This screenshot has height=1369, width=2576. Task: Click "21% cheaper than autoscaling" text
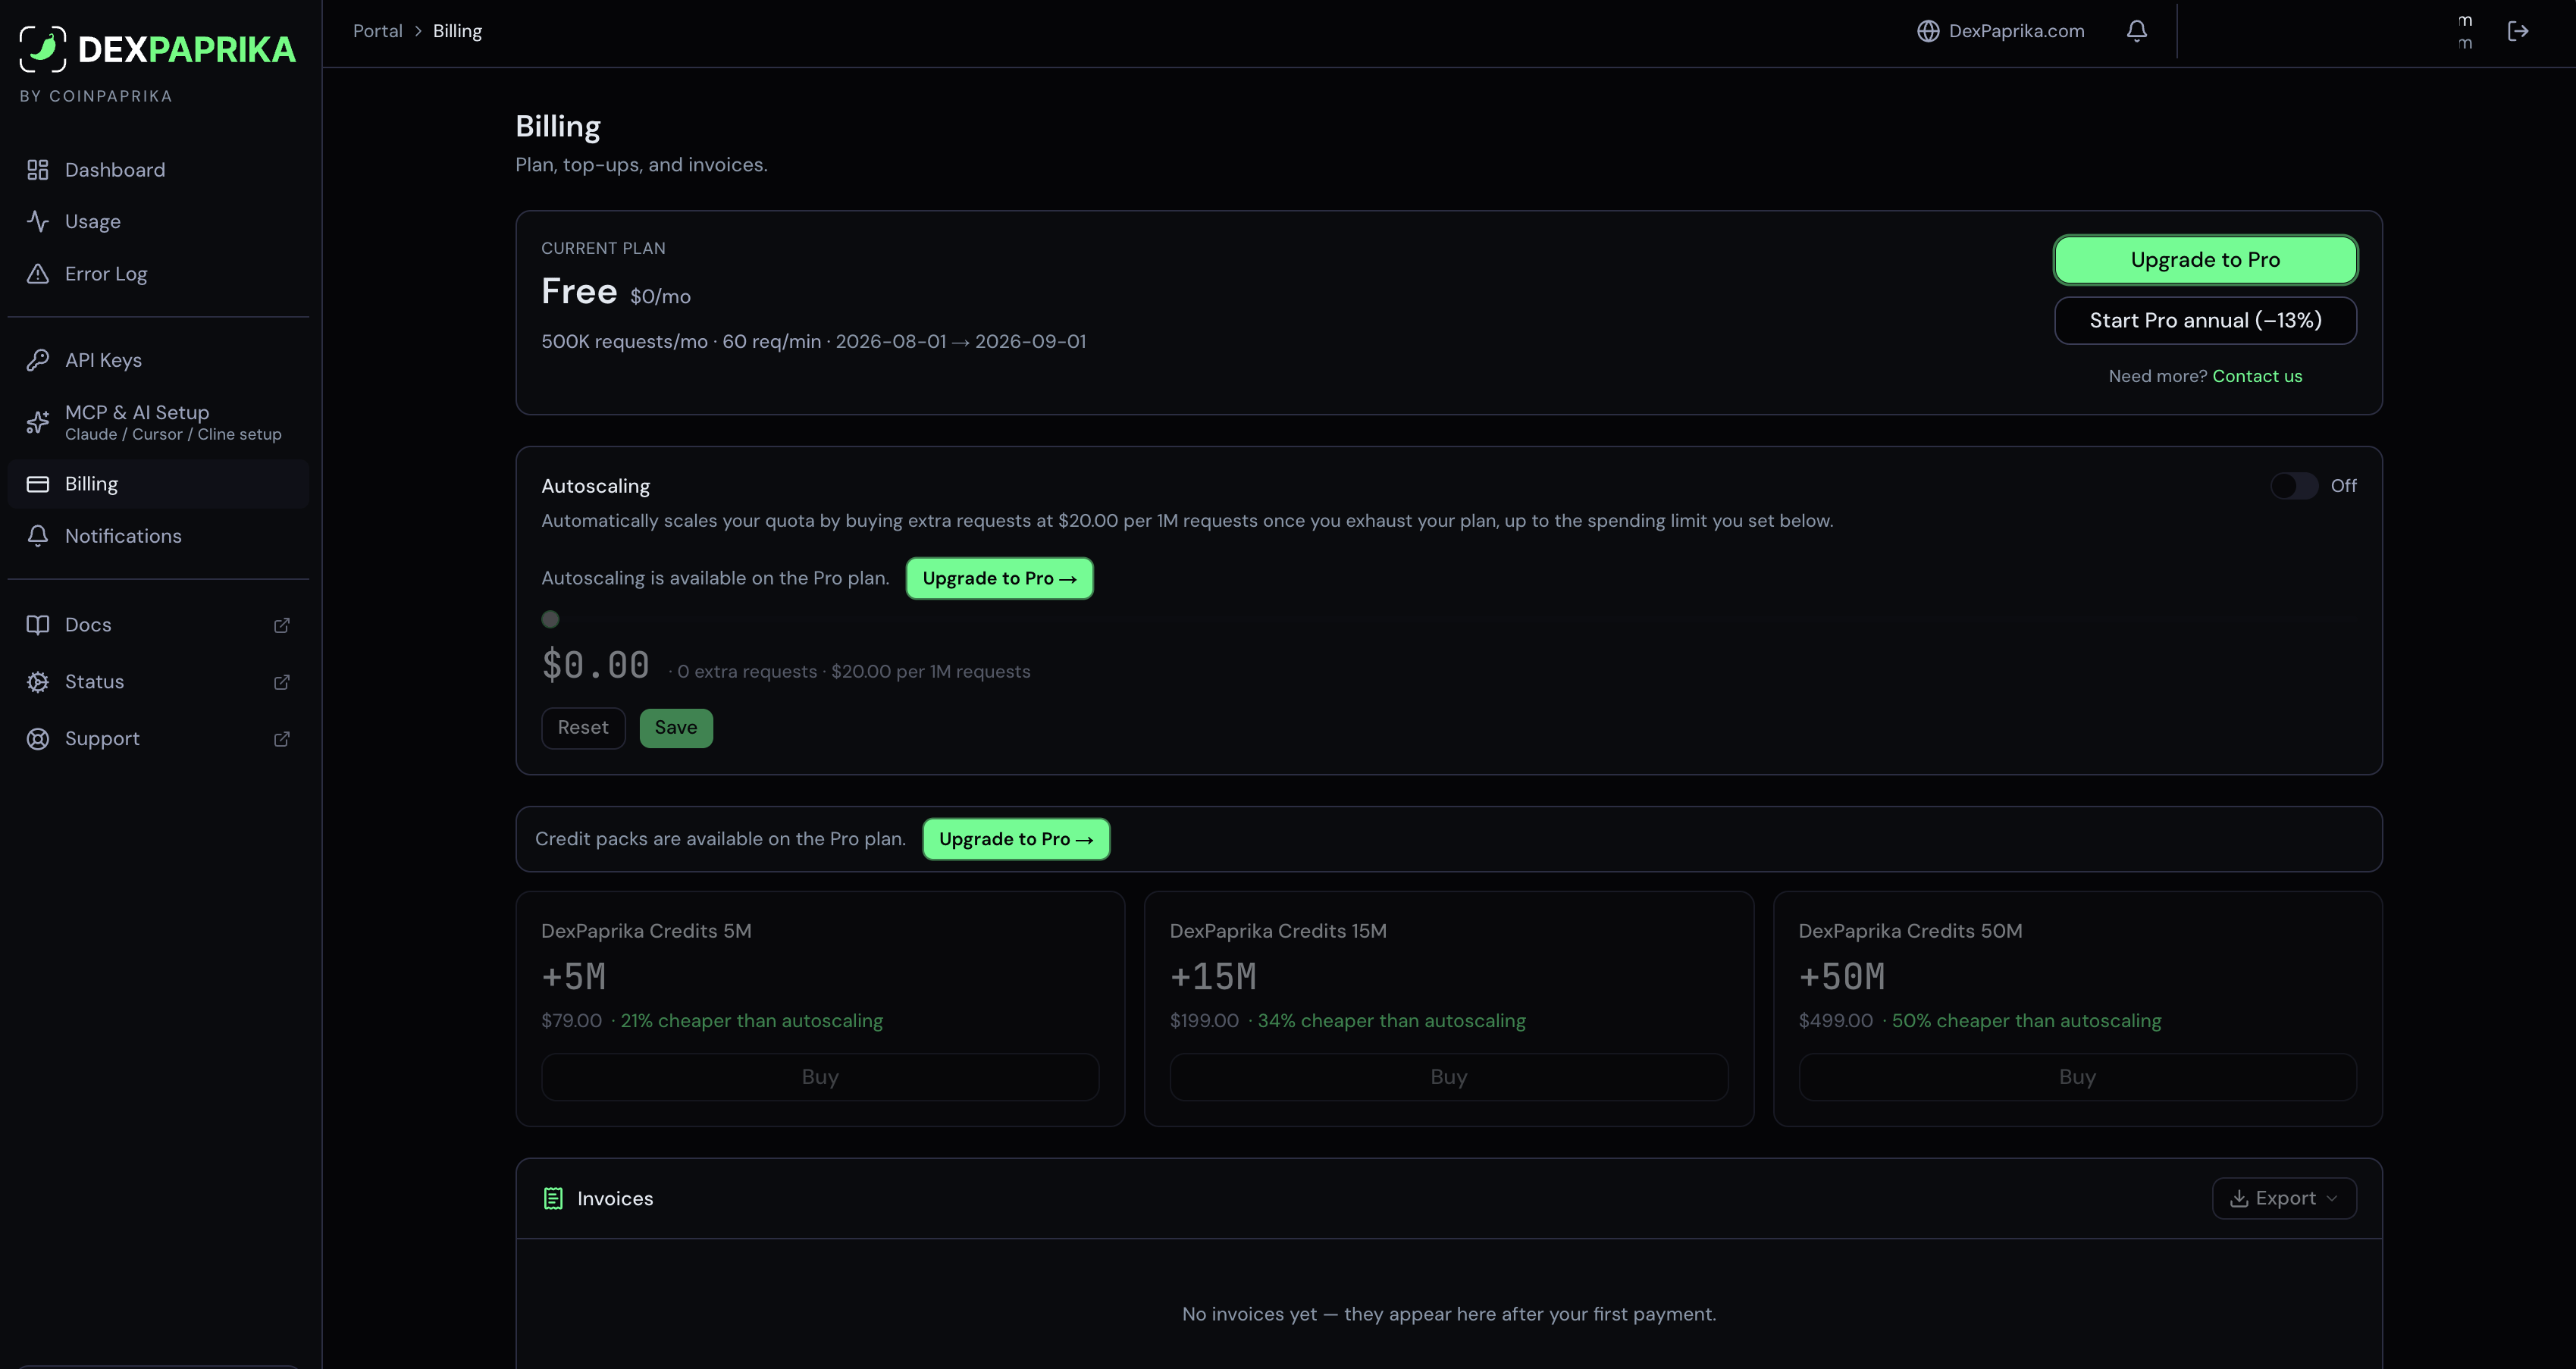tap(752, 1021)
